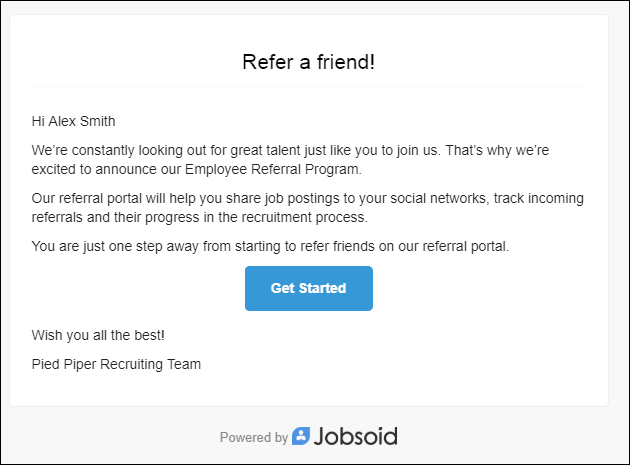Click the "Hi Alex Smith" greeting line
The width and height of the screenshot is (630, 466).
[x=74, y=122]
